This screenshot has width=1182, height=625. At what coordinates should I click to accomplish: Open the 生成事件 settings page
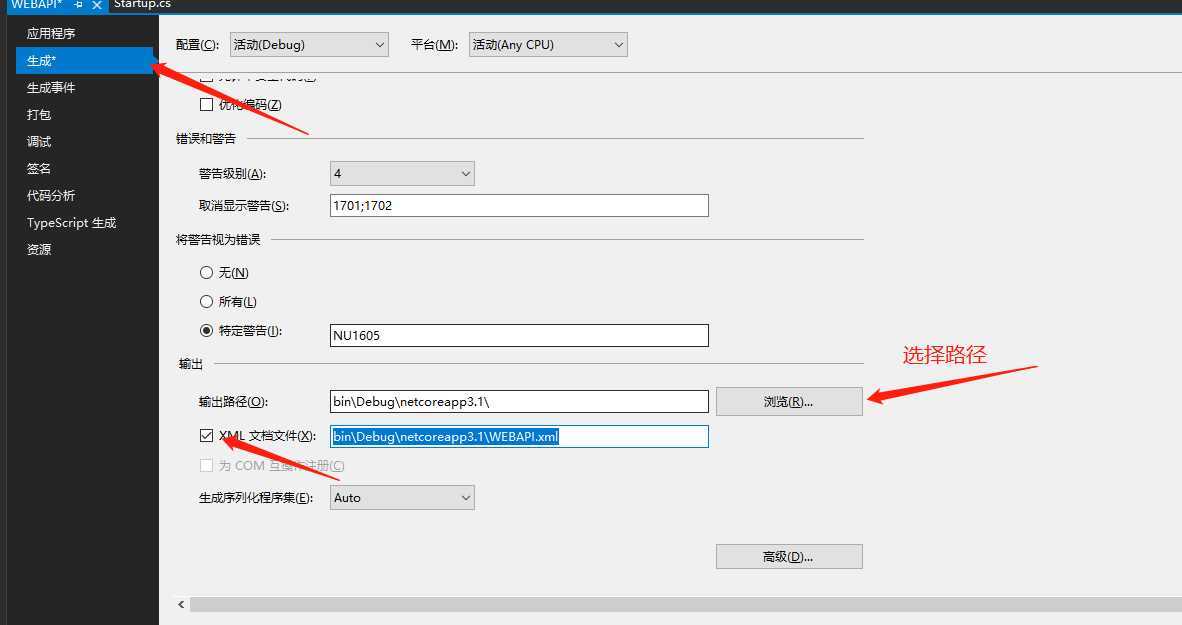click(51, 87)
